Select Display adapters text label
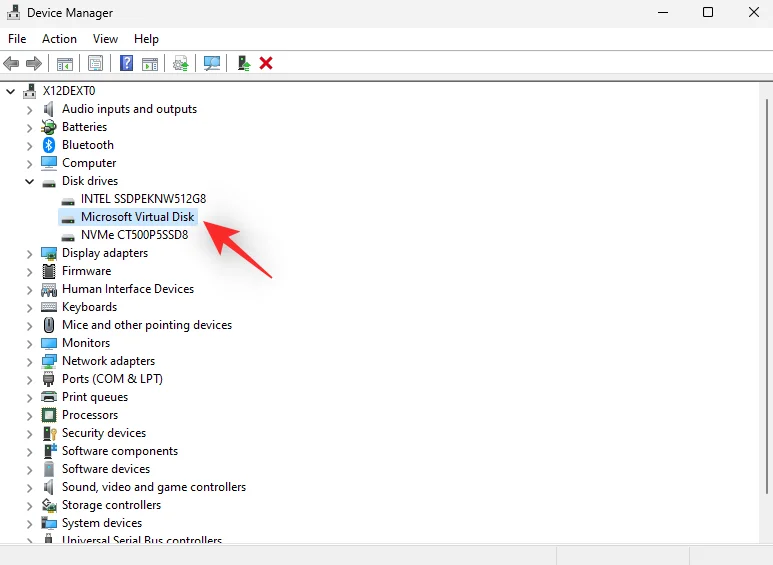Screen dimensions: 773x565 click(105, 253)
